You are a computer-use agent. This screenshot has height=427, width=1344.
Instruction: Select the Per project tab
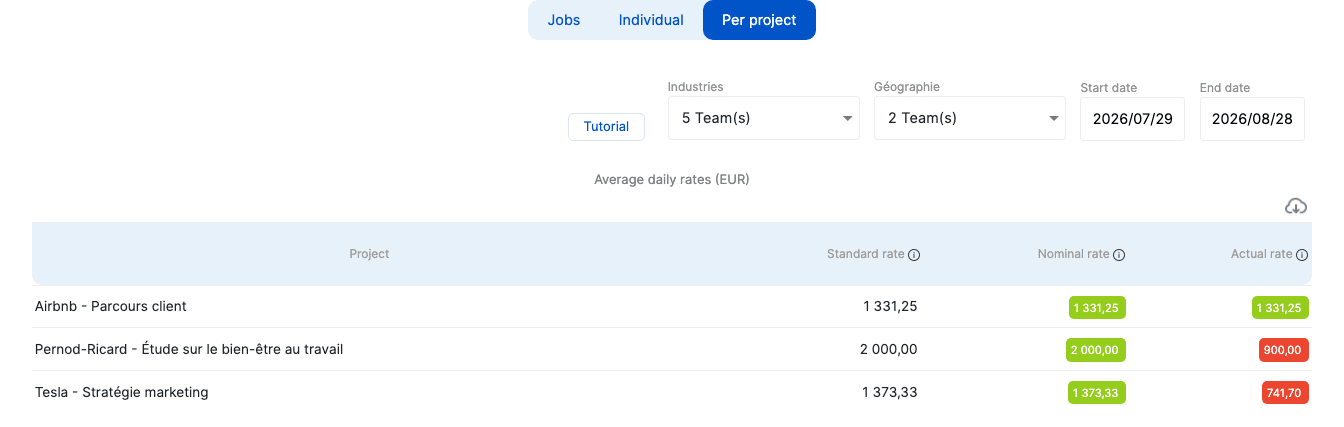pyautogui.click(x=759, y=20)
